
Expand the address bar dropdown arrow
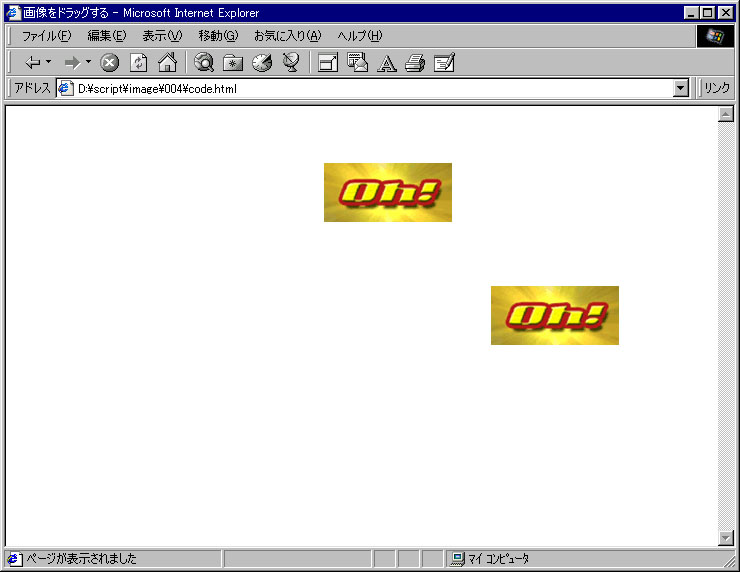pyautogui.click(x=681, y=88)
